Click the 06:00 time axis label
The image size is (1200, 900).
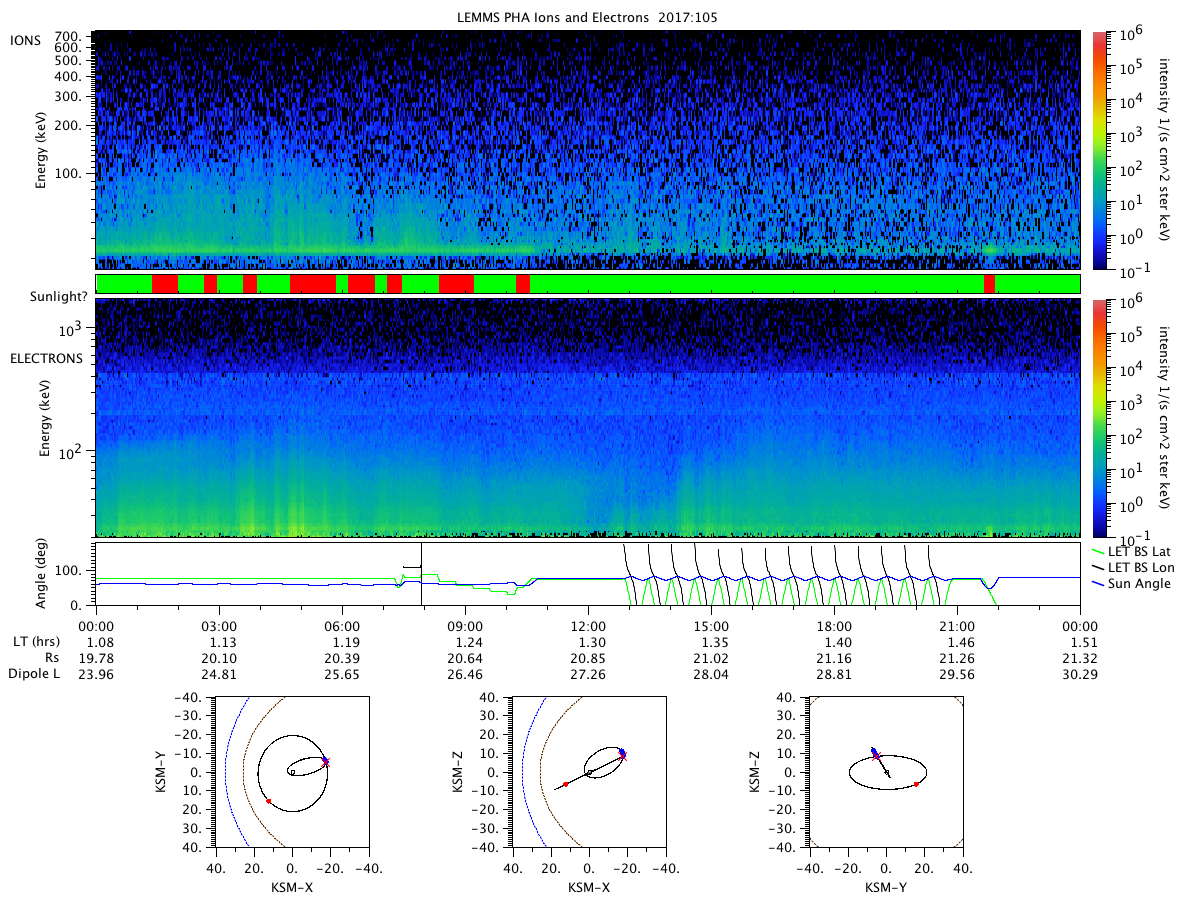pos(342,626)
